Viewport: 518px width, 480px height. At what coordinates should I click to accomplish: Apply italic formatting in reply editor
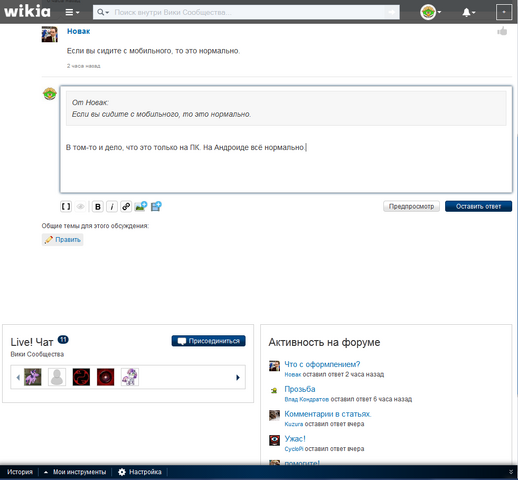pyautogui.click(x=112, y=207)
